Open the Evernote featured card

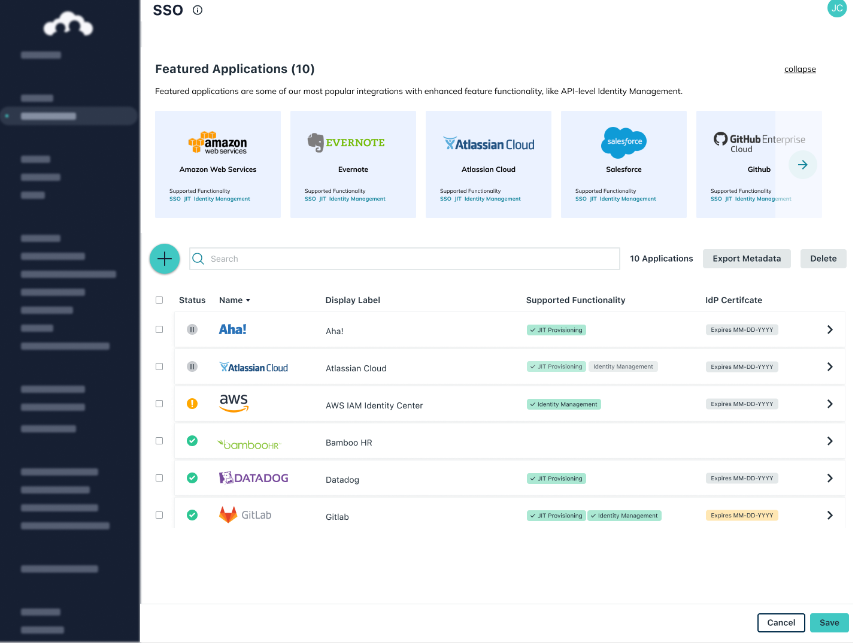click(353, 164)
